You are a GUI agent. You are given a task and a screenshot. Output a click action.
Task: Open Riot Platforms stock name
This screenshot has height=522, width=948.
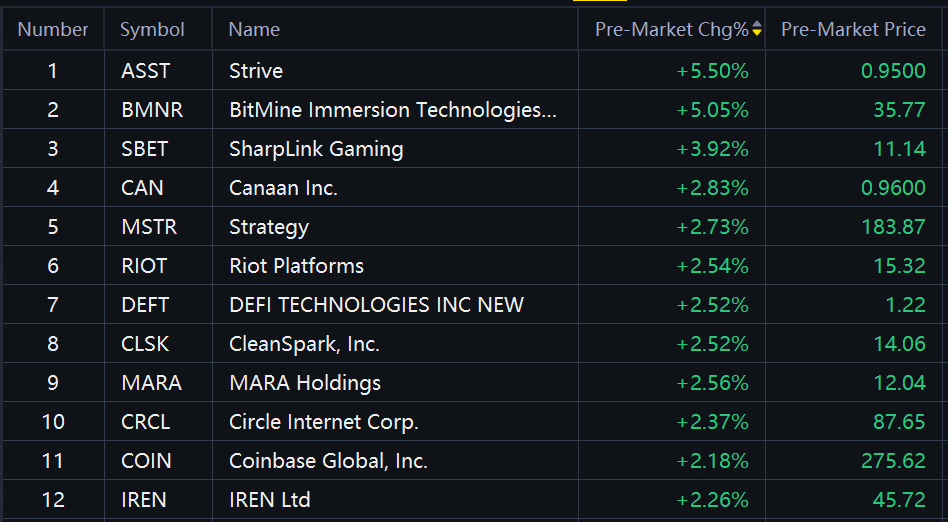point(296,266)
